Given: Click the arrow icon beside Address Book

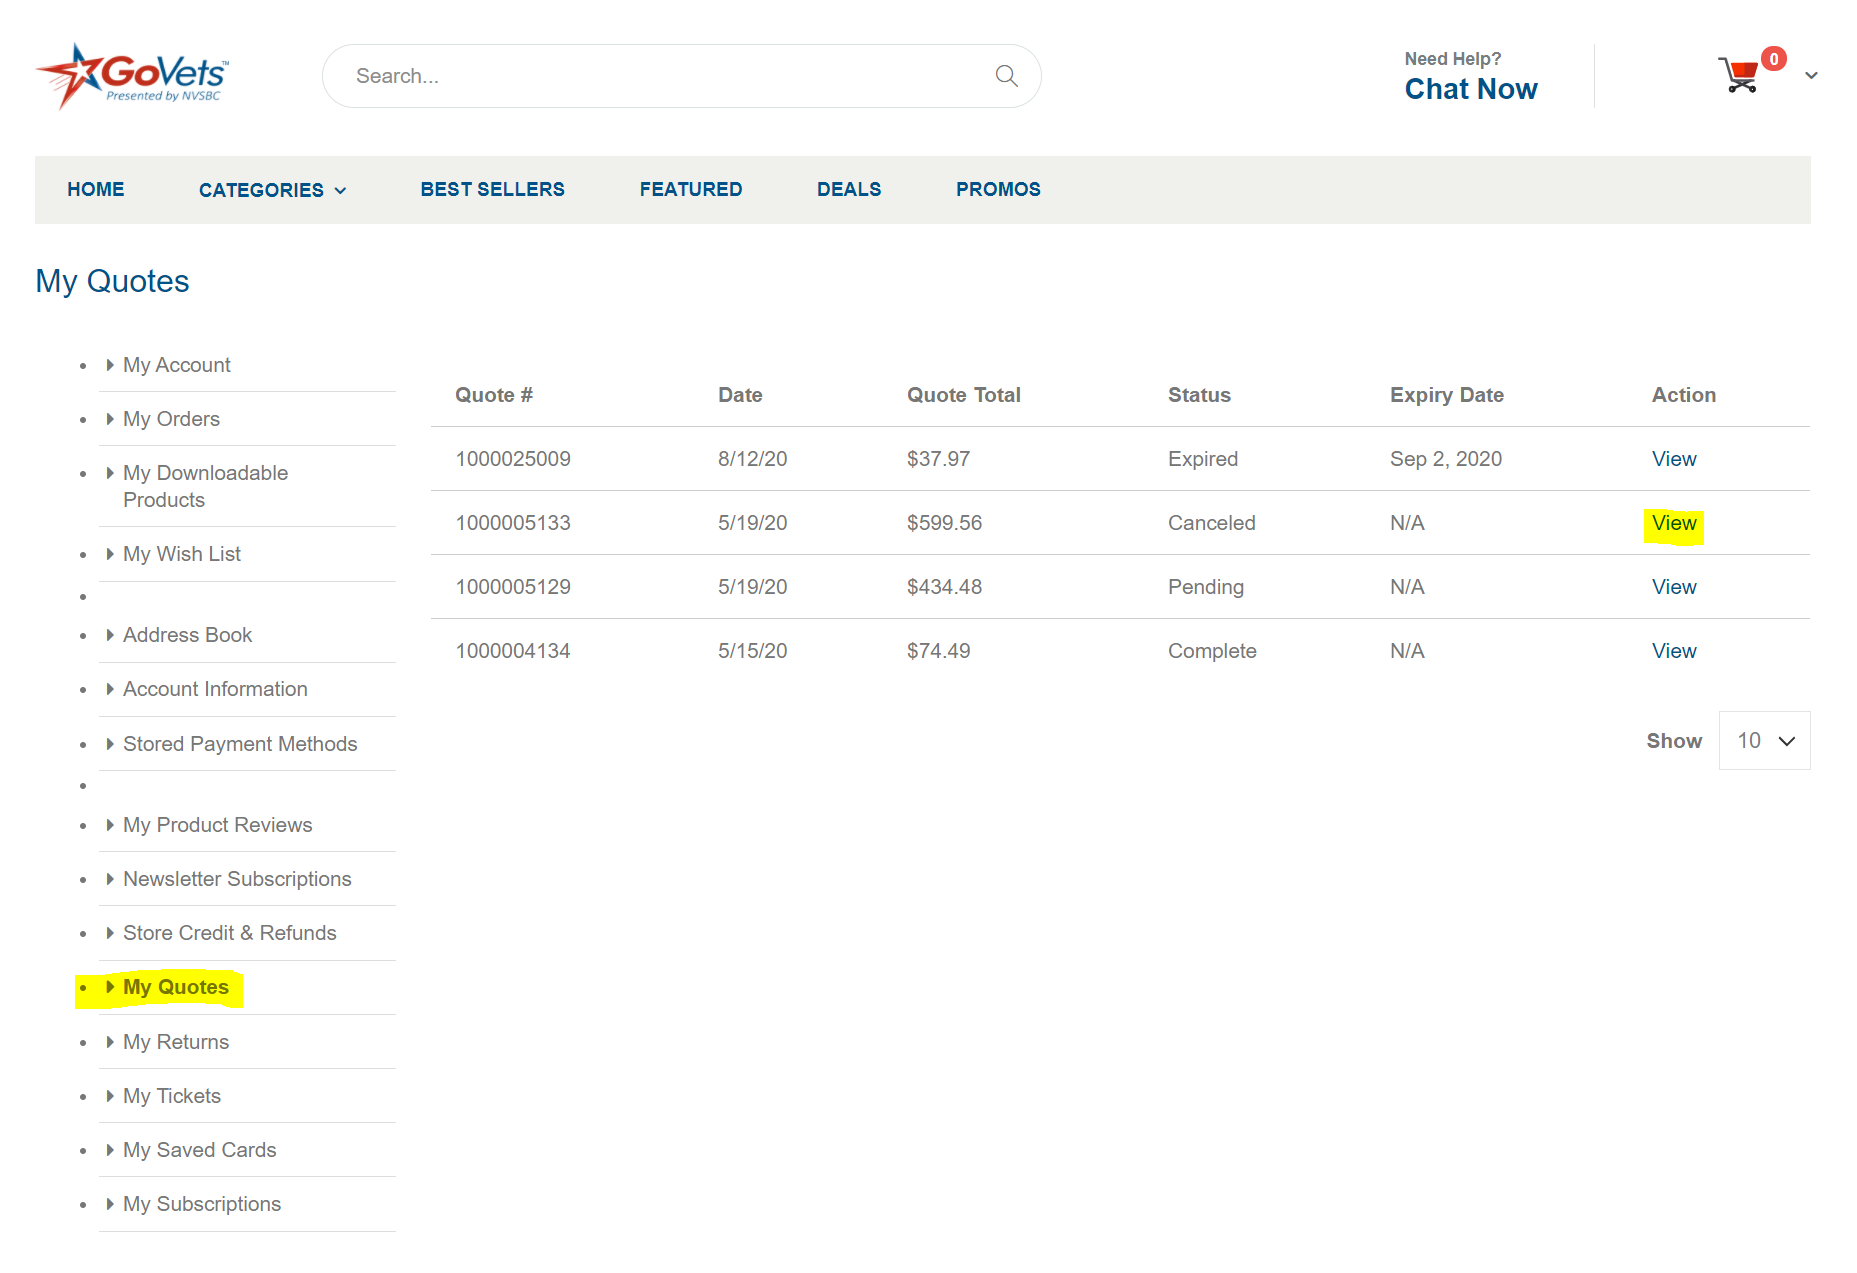Looking at the screenshot, I should click(110, 635).
